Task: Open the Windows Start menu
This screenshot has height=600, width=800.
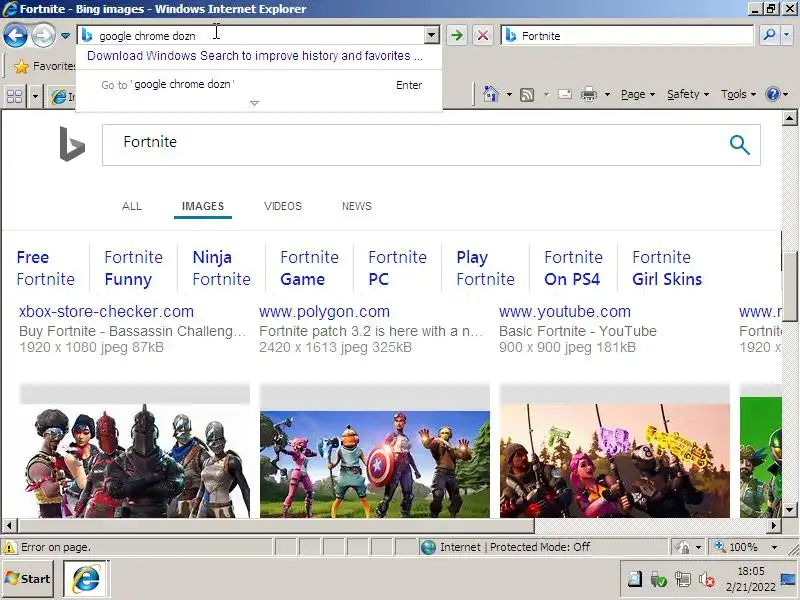Action: tap(28, 579)
